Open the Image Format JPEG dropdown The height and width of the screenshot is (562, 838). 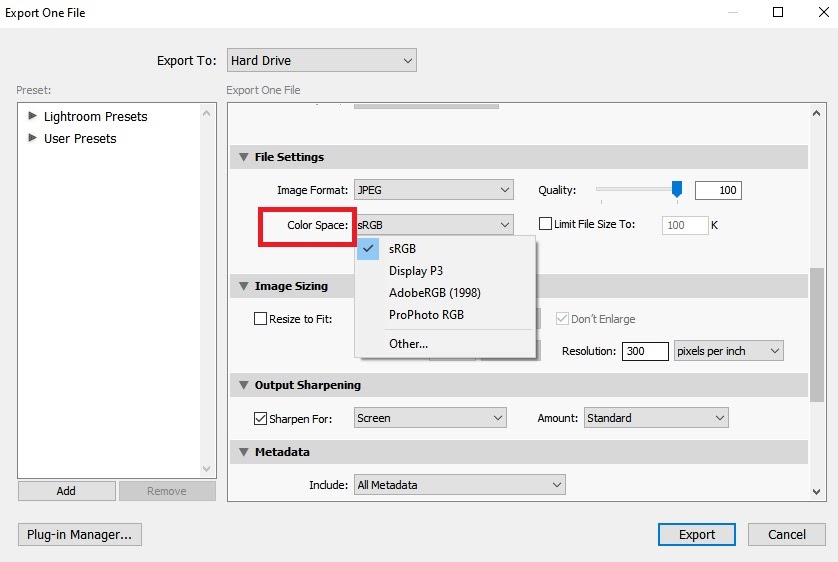[x=433, y=190]
